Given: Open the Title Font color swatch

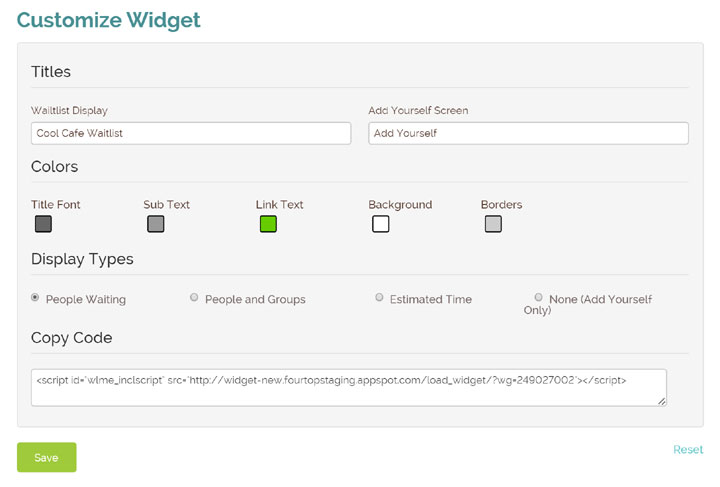Looking at the screenshot, I should pos(43,224).
